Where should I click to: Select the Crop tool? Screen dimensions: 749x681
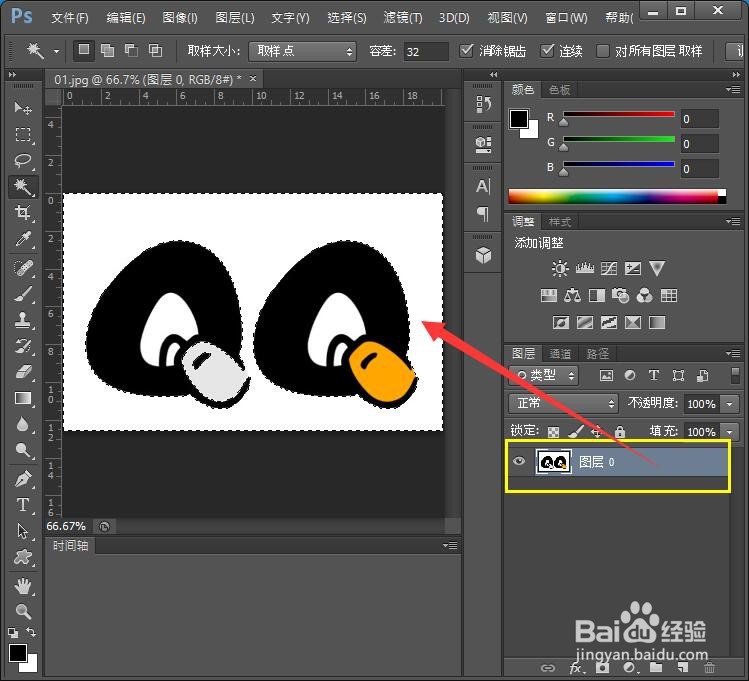(22, 213)
